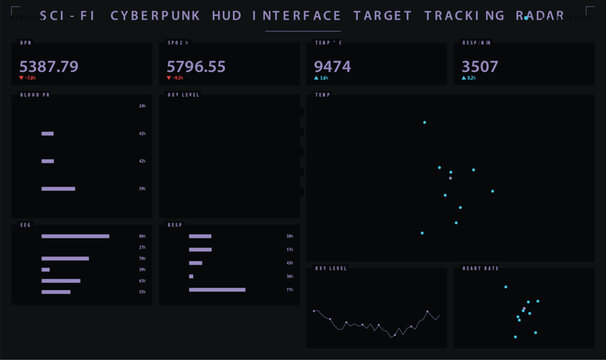The width and height of the screenshot is (606, 360).
Task: Click OXY LEVEL header of the empty panel
Action: (183, 95)
